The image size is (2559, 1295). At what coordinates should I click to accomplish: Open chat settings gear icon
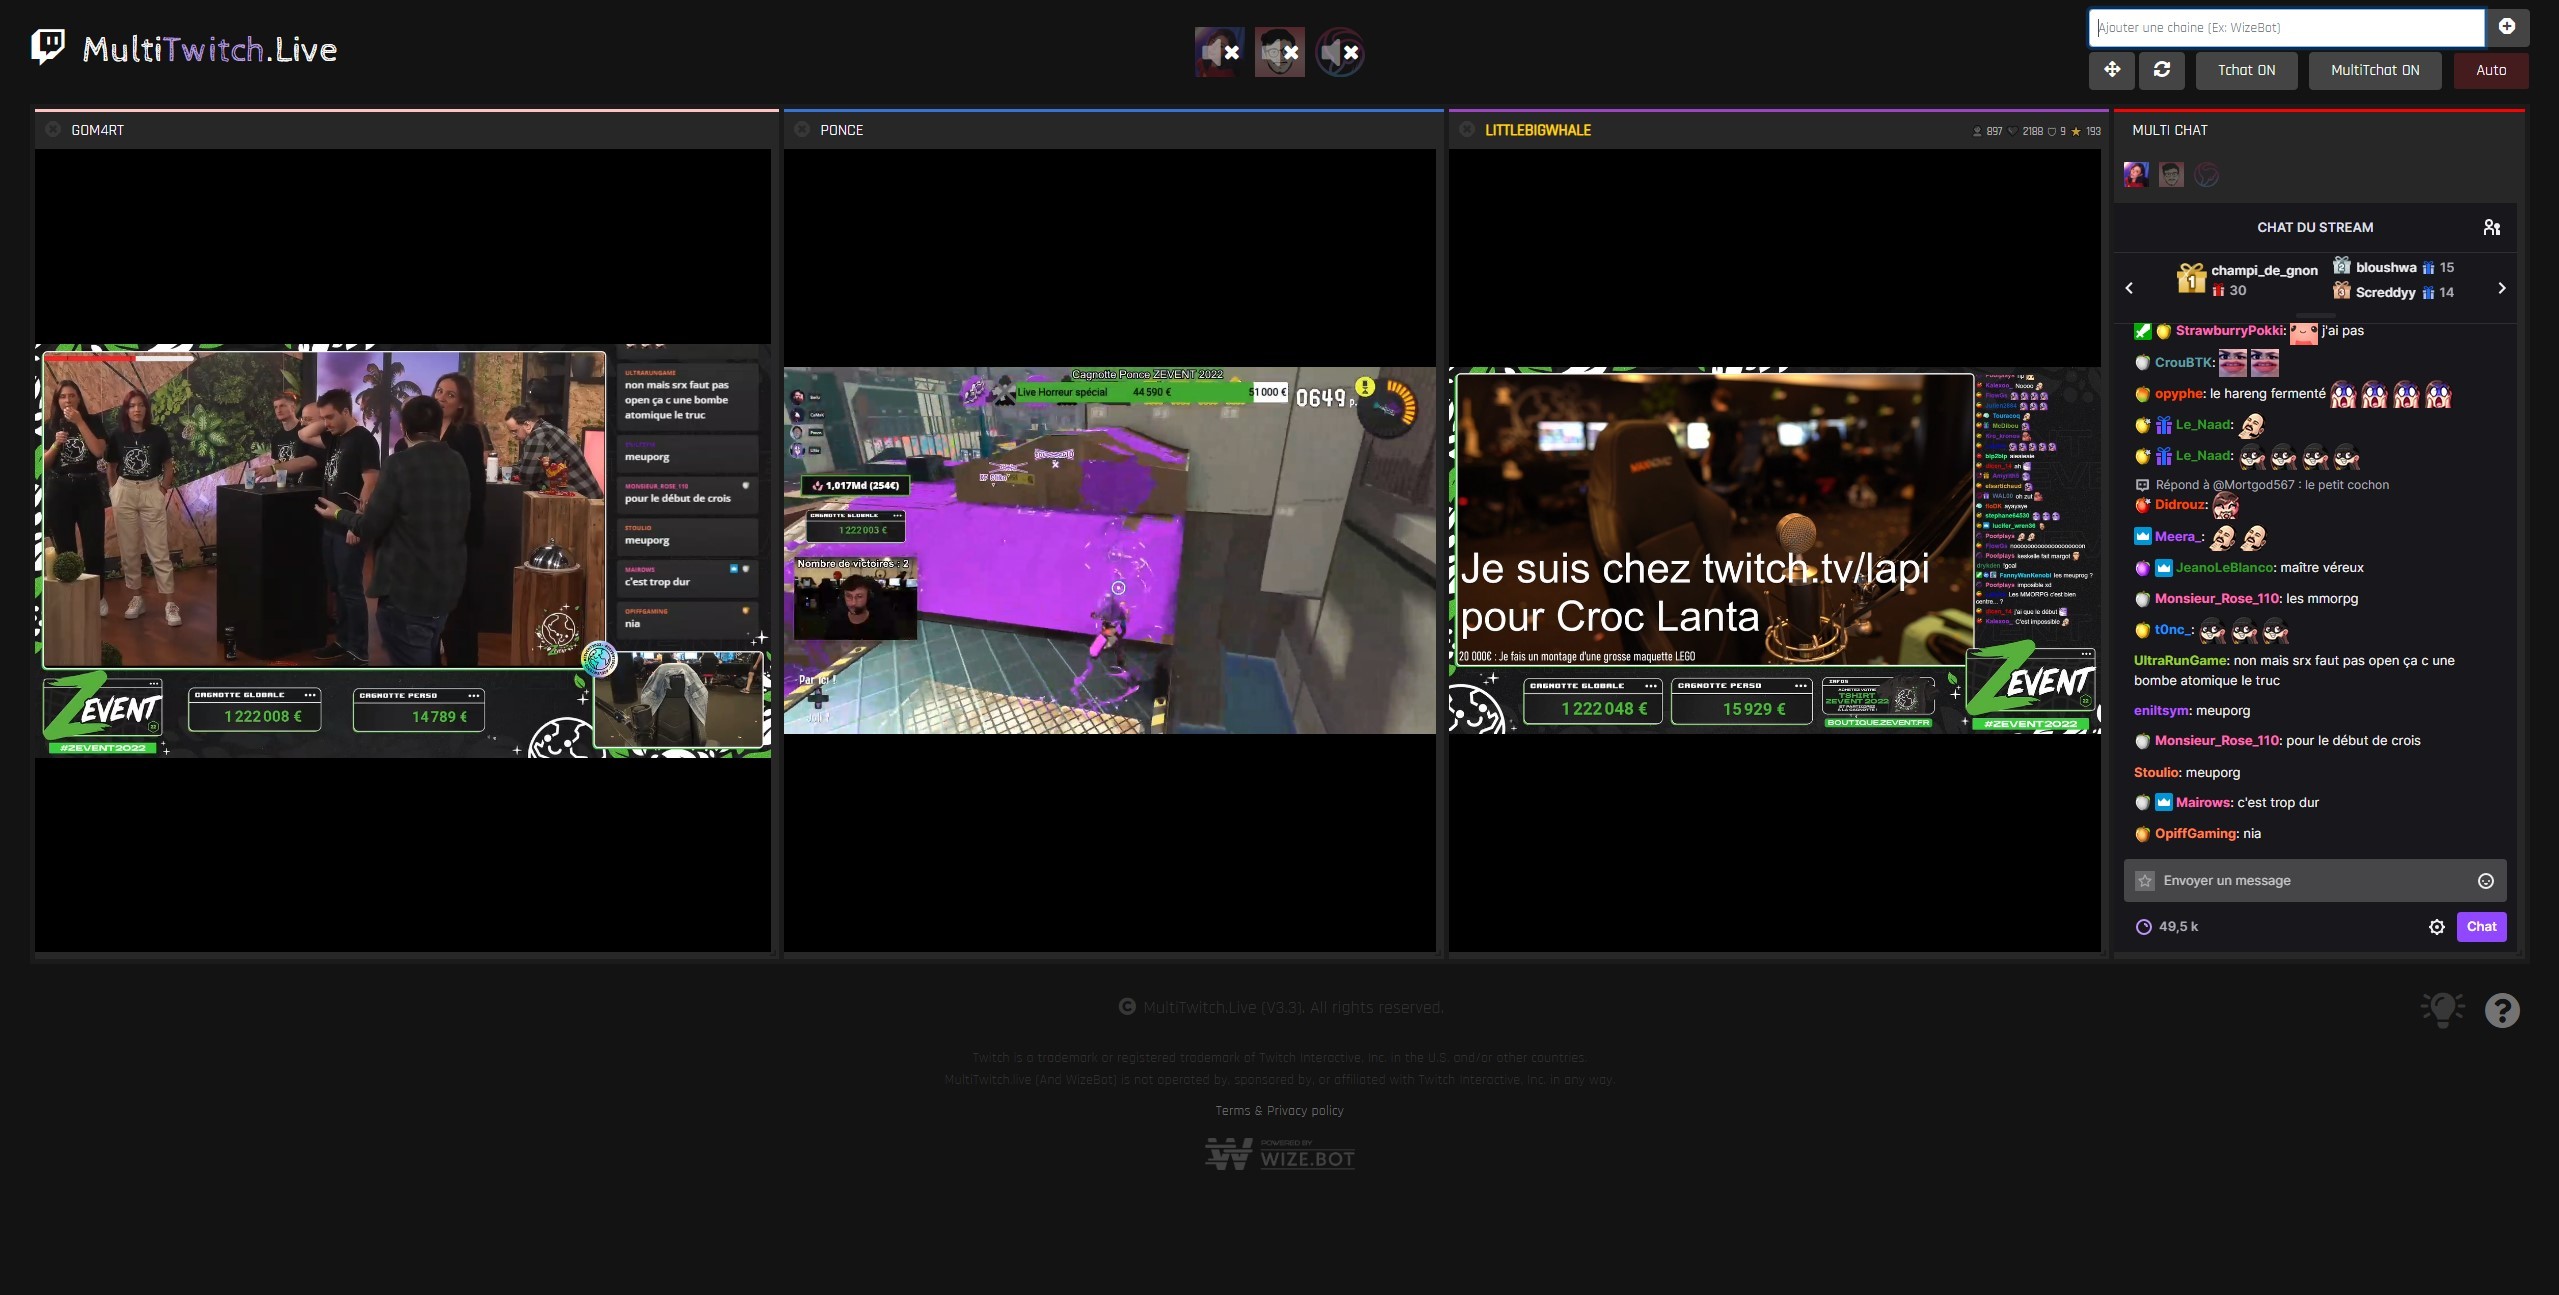[x=2437, y=927]
